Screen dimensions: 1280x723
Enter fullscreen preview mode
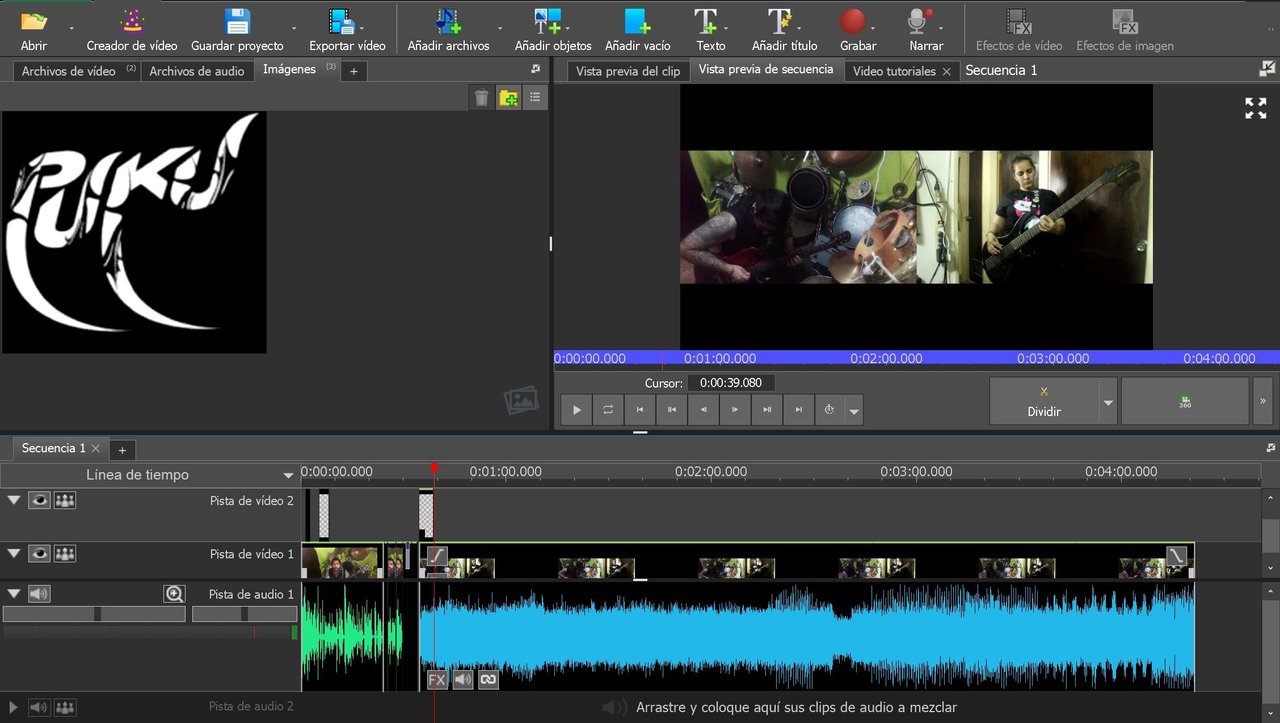click(1256, 108)
